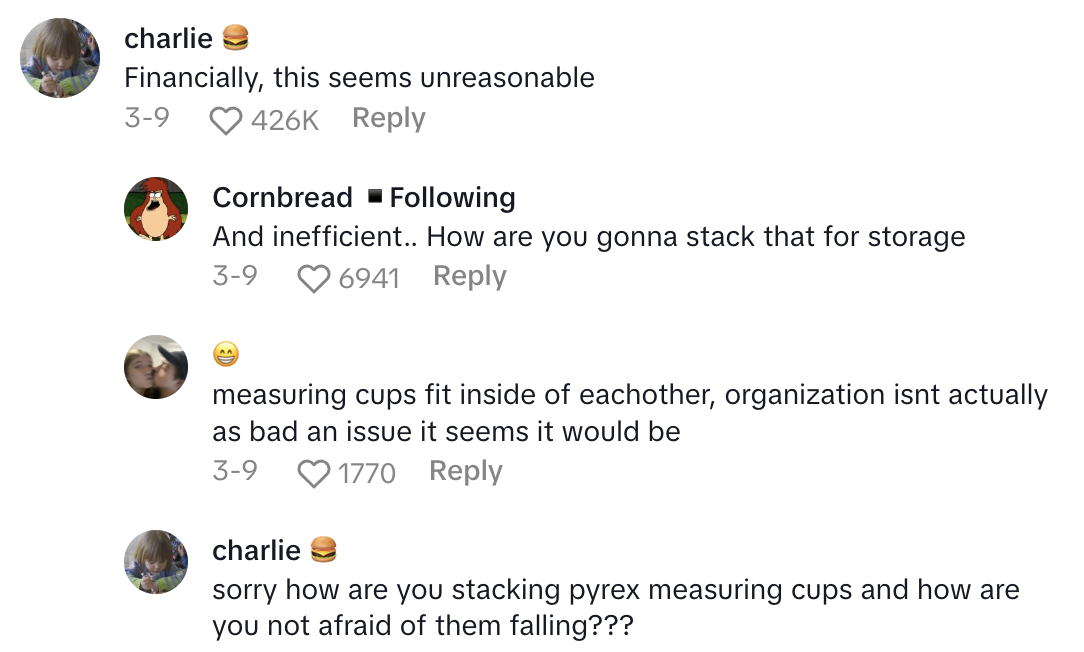Open the grinning emoji username profile
The image size is (1084, 652).
point(226,354)
